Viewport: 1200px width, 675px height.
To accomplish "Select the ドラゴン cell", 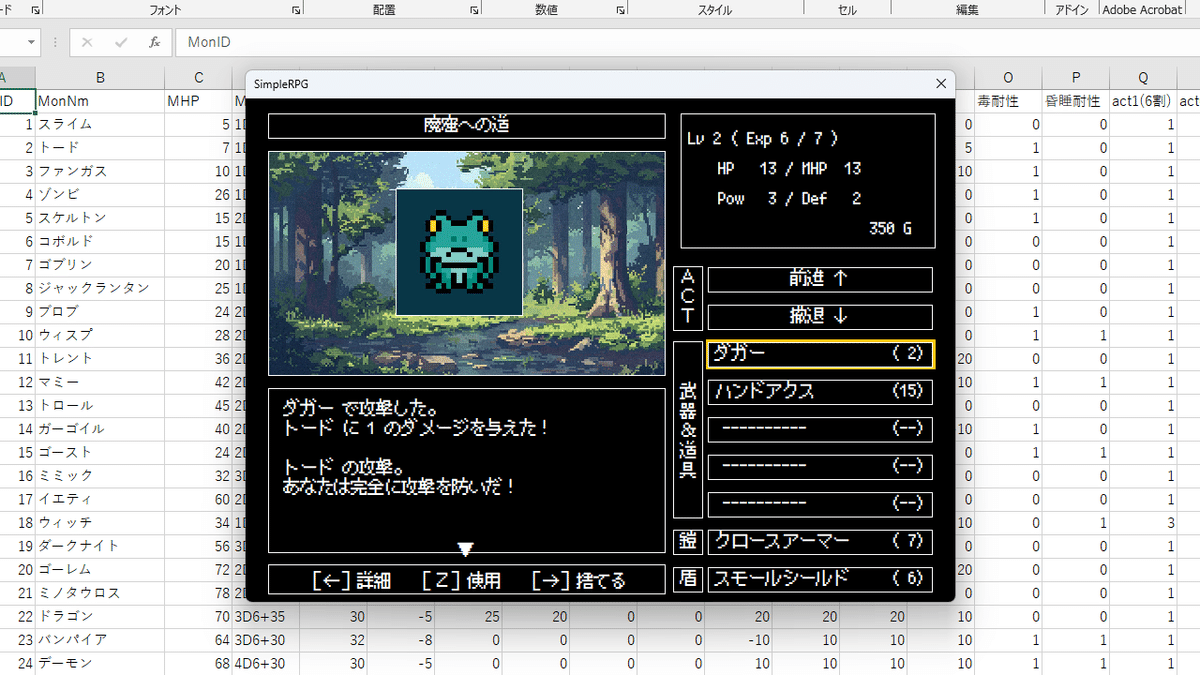I will click(100, 616).
